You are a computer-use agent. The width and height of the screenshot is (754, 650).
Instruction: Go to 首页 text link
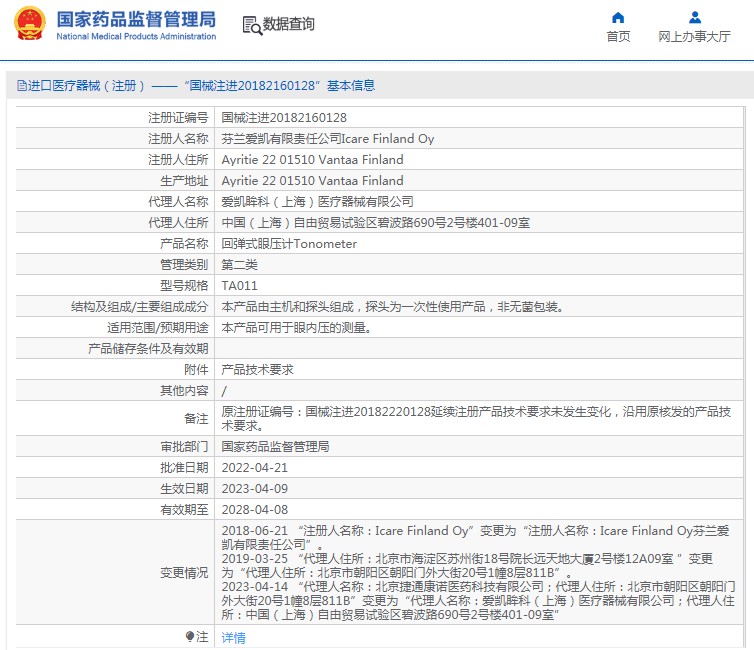[x=618, y=37]
